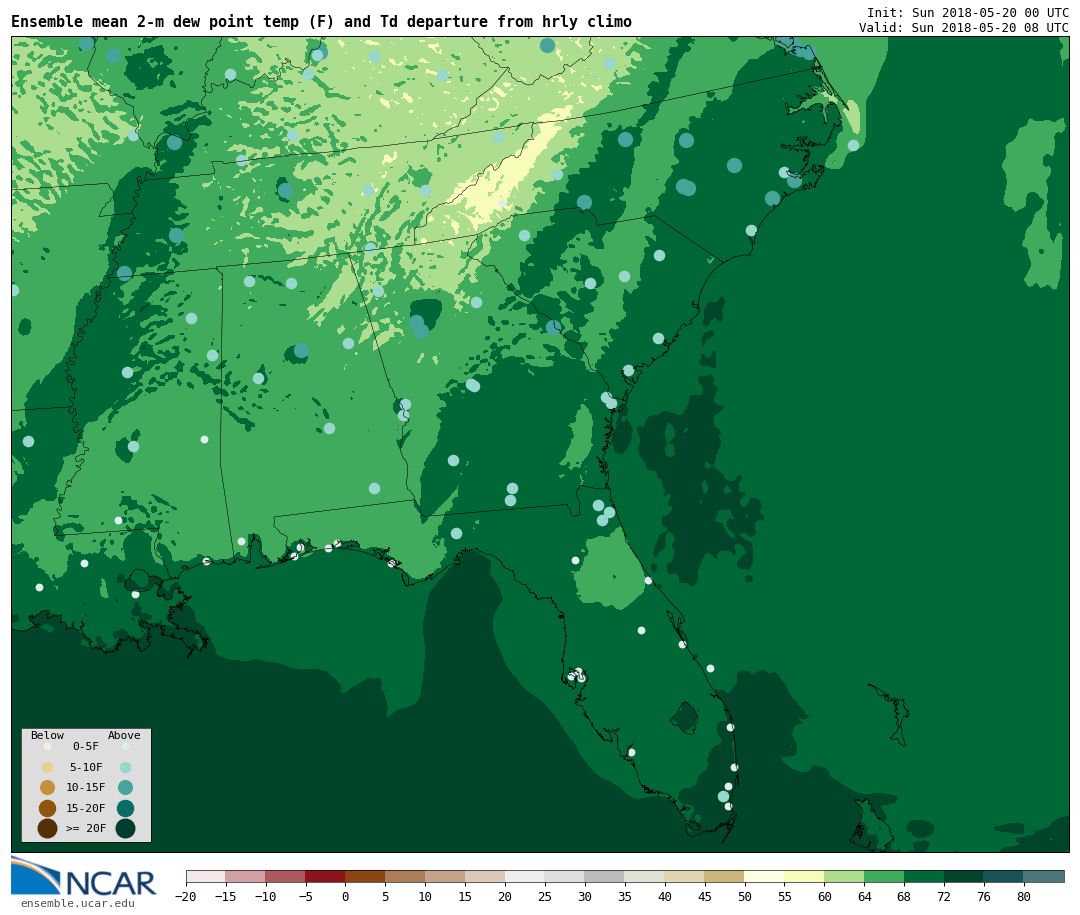Select the '0-5F' legend label

pos(86,746)
